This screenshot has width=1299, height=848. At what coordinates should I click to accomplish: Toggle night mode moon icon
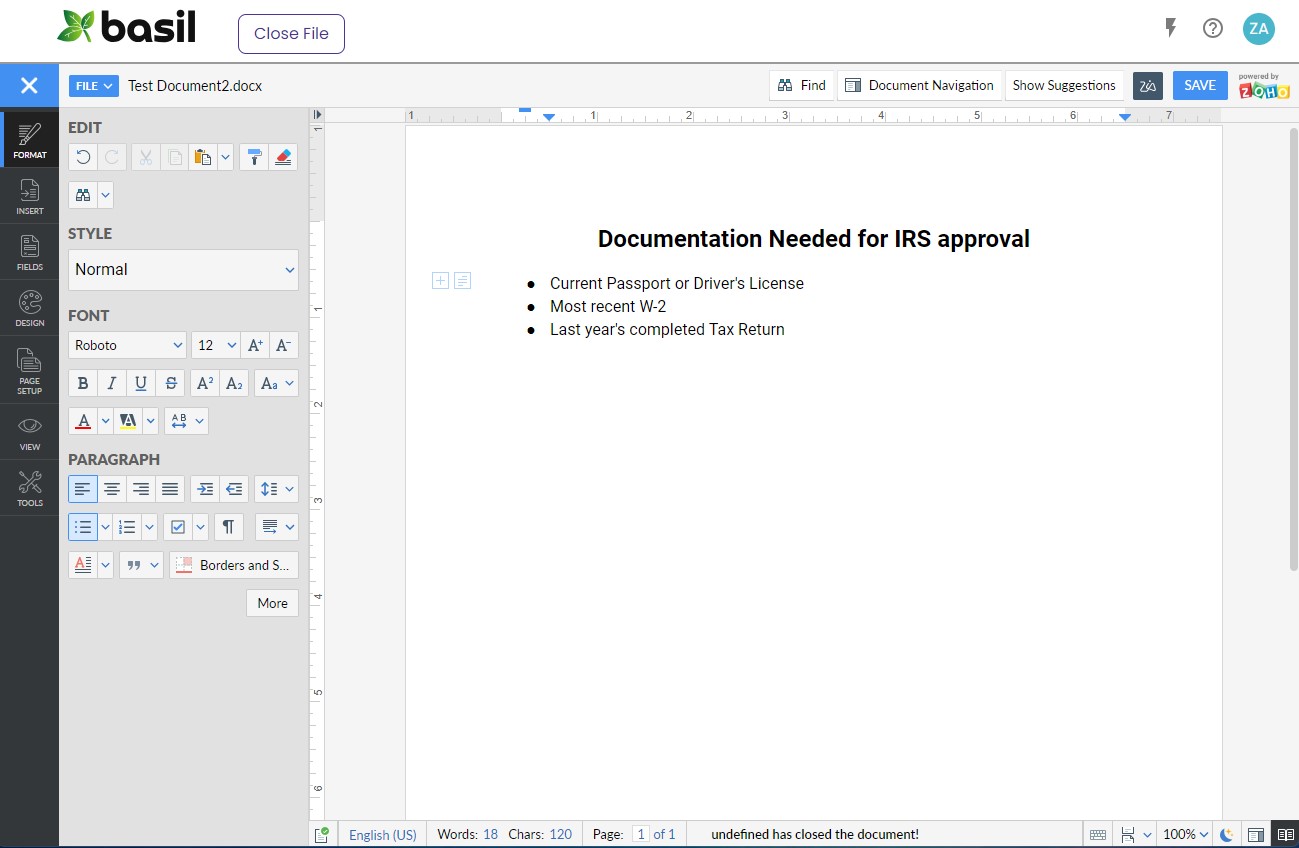[1226, 834]
